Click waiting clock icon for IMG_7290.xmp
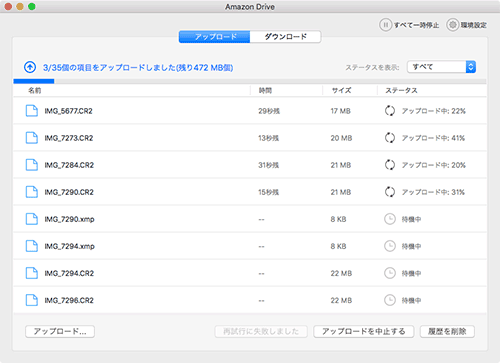Image resolution: width=500 pixels, height=363 pixels. [390, 219]
